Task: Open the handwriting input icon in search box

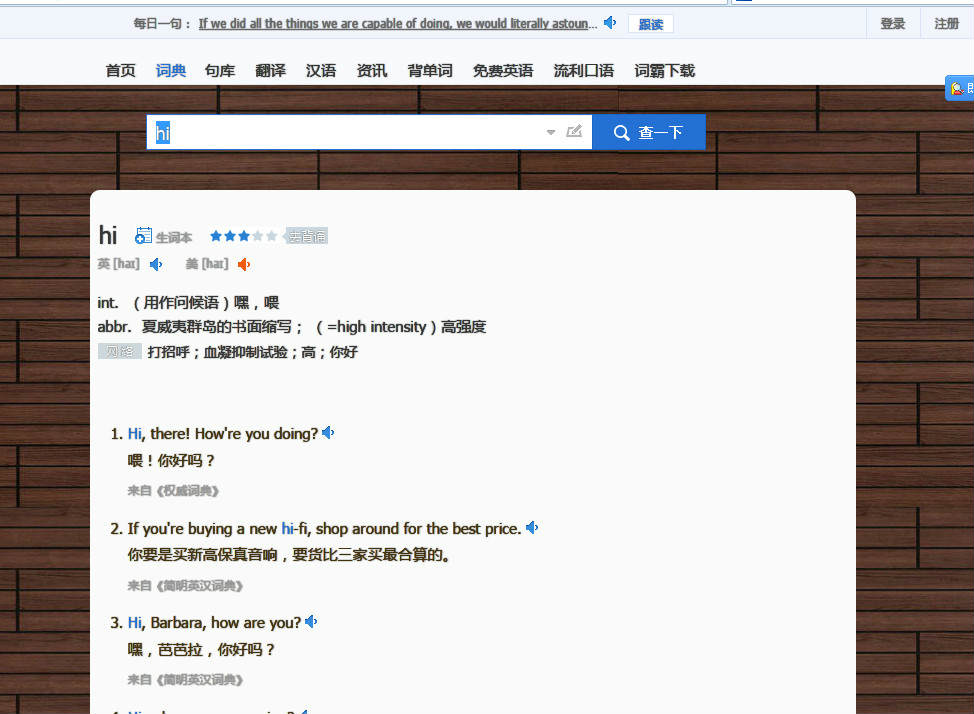Action: coord(575,132)
